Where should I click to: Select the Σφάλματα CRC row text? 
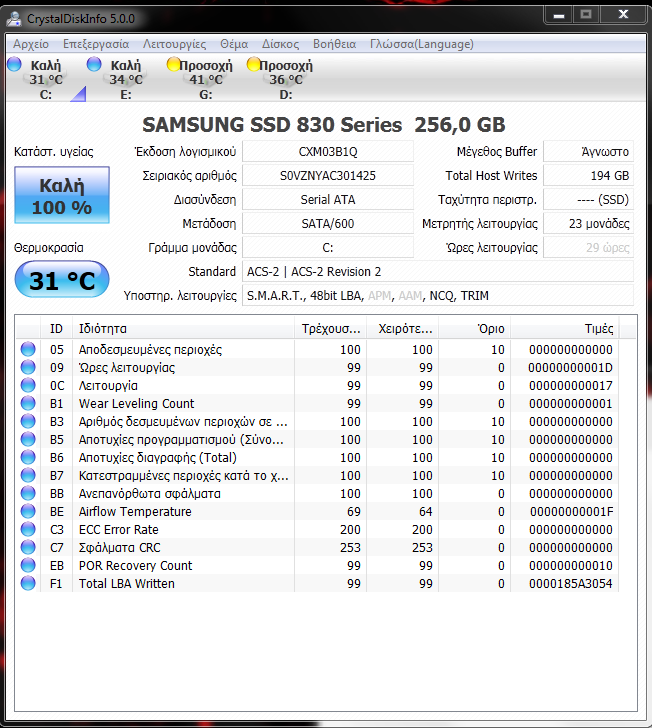click(x=120, y=547)
